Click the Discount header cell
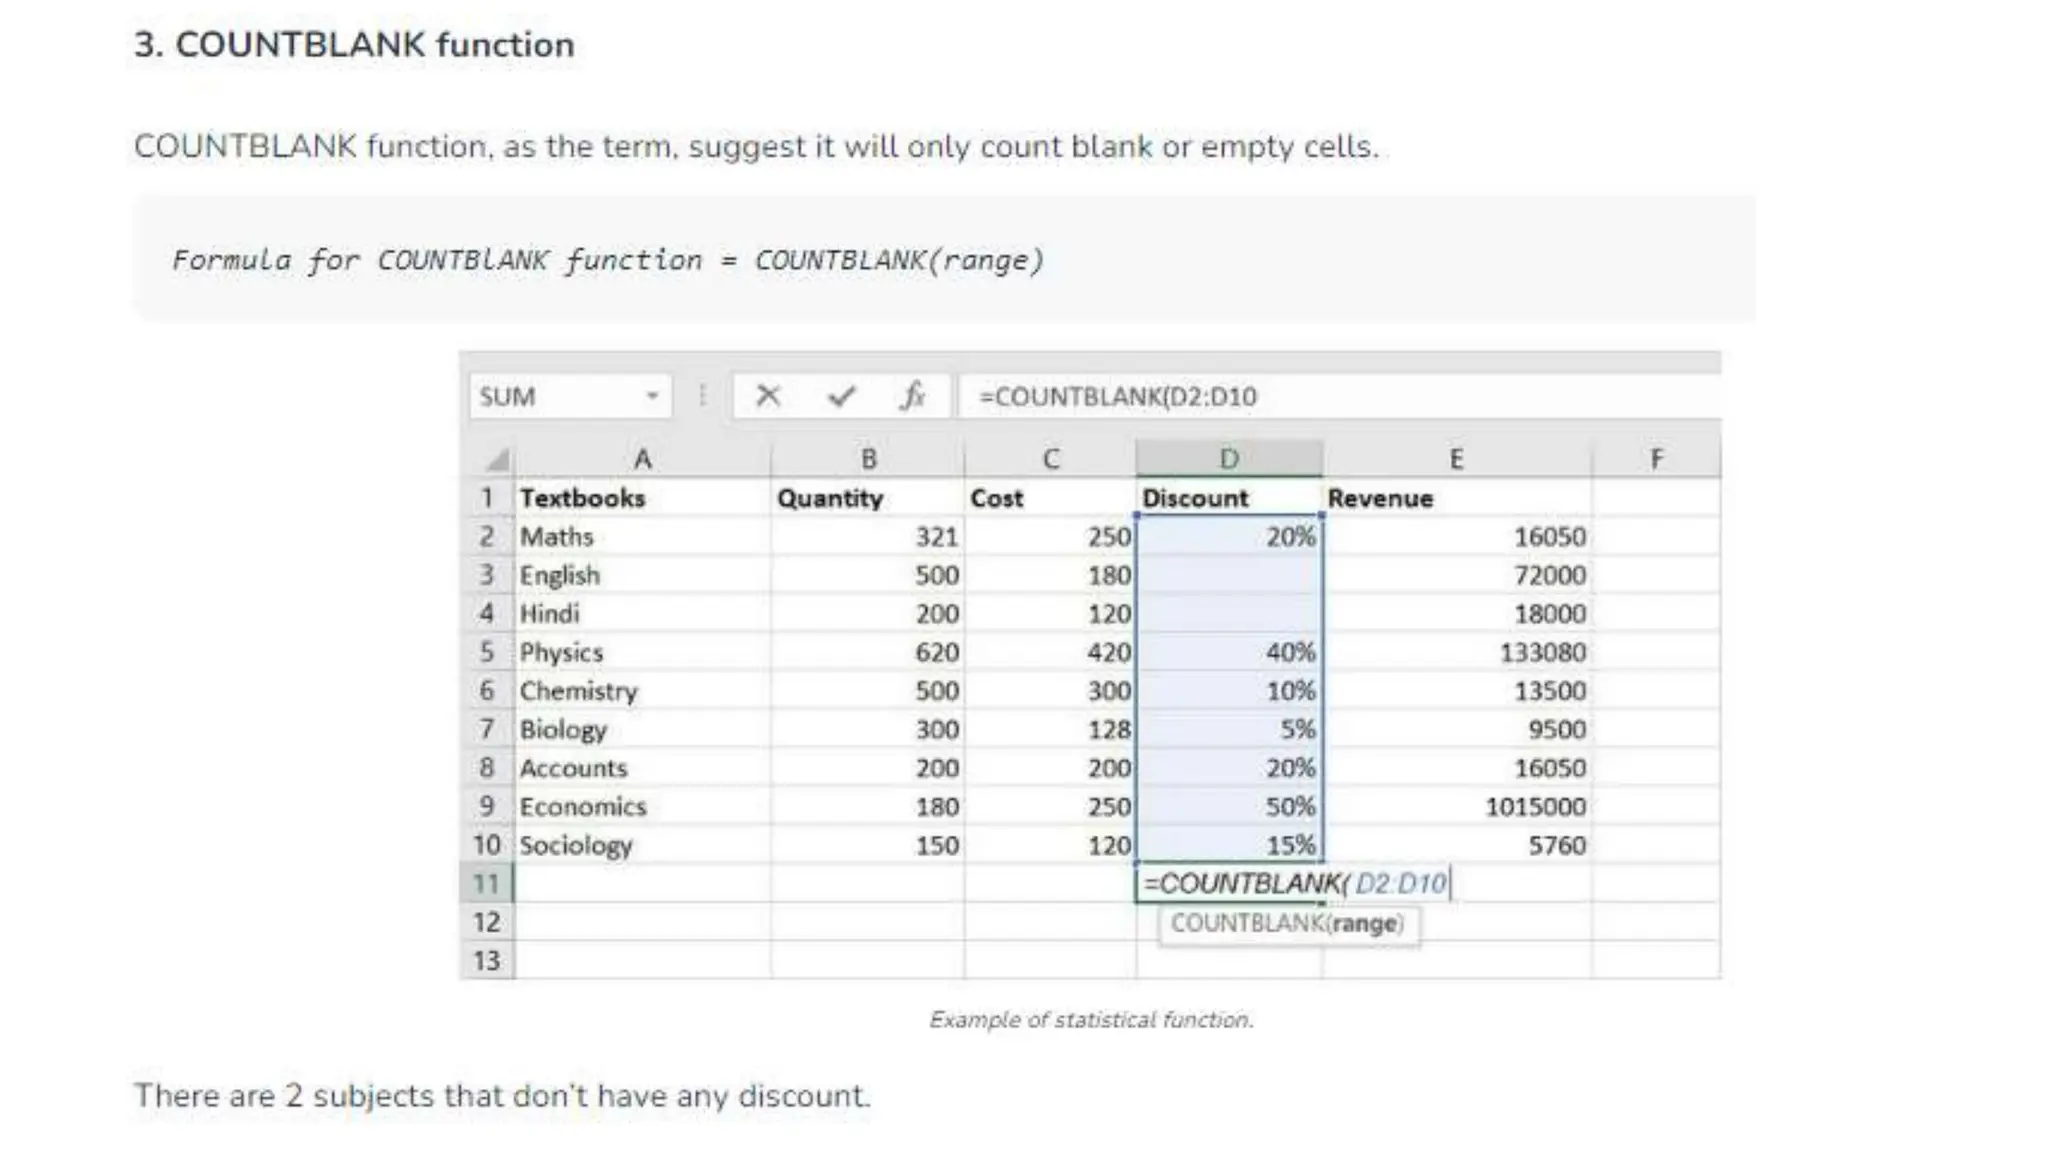 point(1228,498)
